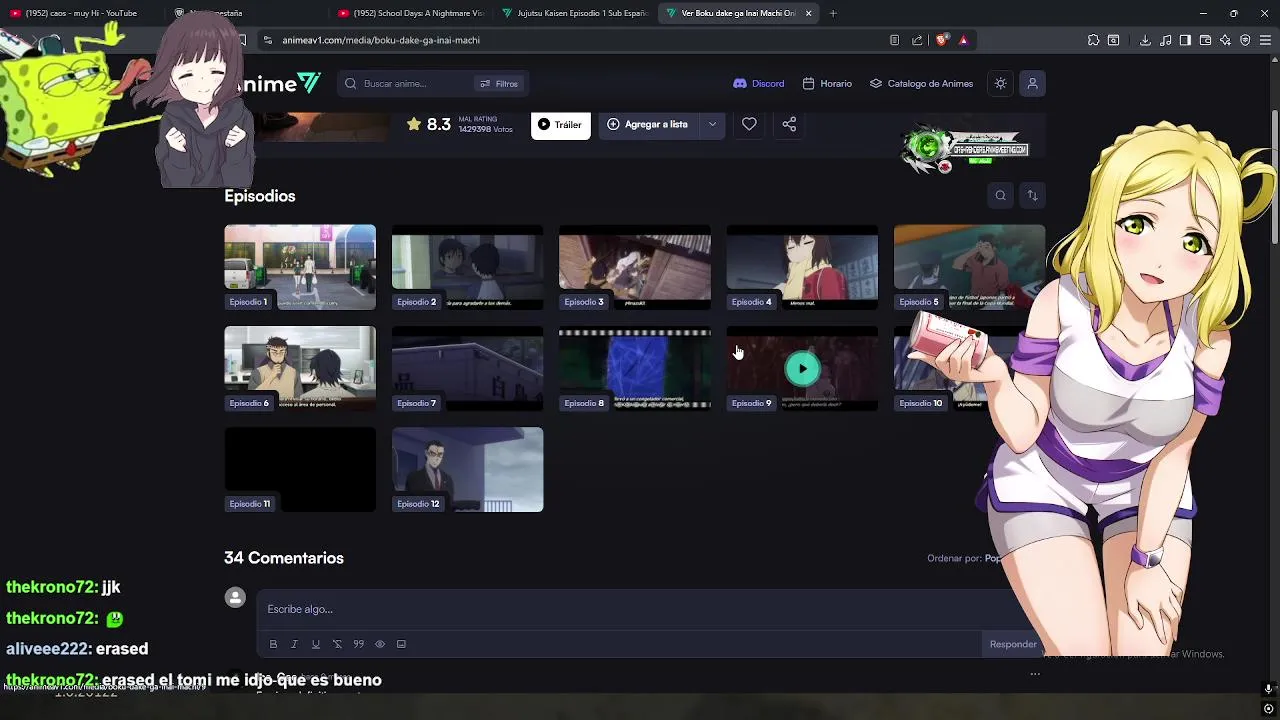The image size is (1280, 720).
Task: Click the Buscar anime search field
Action: (x=405, y=84)
